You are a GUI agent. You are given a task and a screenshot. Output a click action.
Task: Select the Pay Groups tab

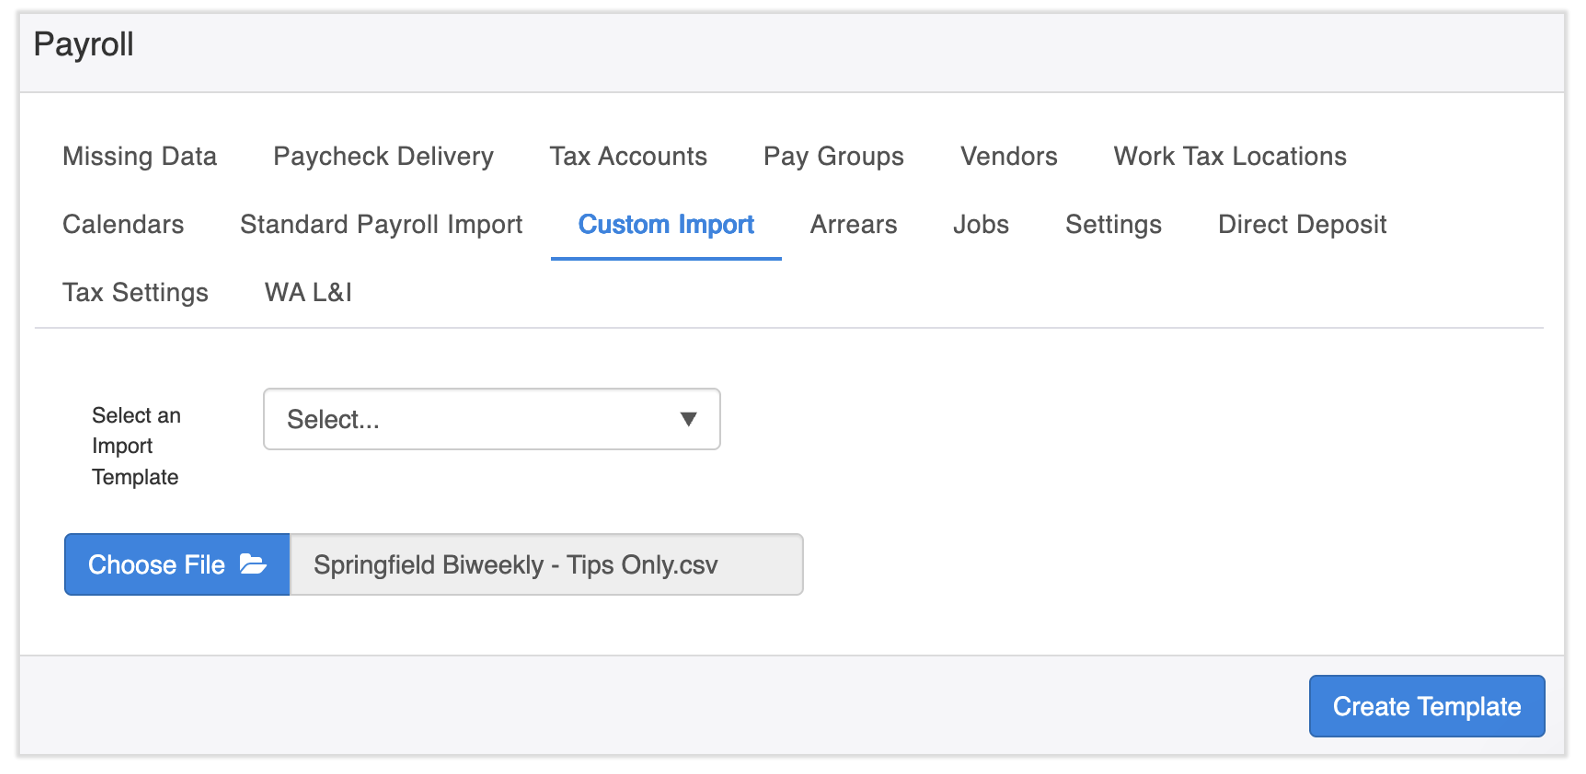point(833,157)
